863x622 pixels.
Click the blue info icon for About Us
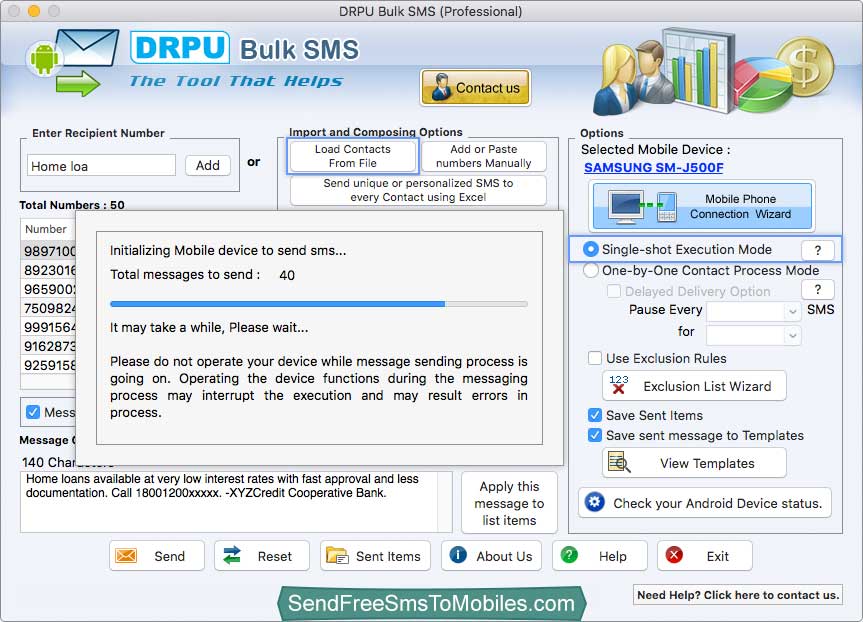click(458, 555)
